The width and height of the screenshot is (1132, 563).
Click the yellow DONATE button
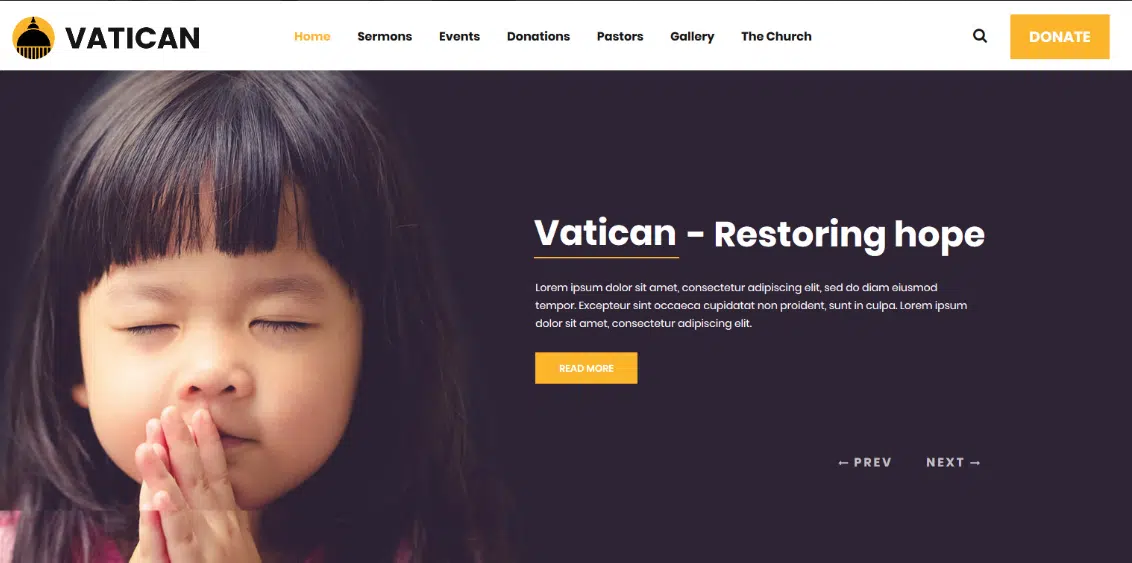coord(1060,37)
